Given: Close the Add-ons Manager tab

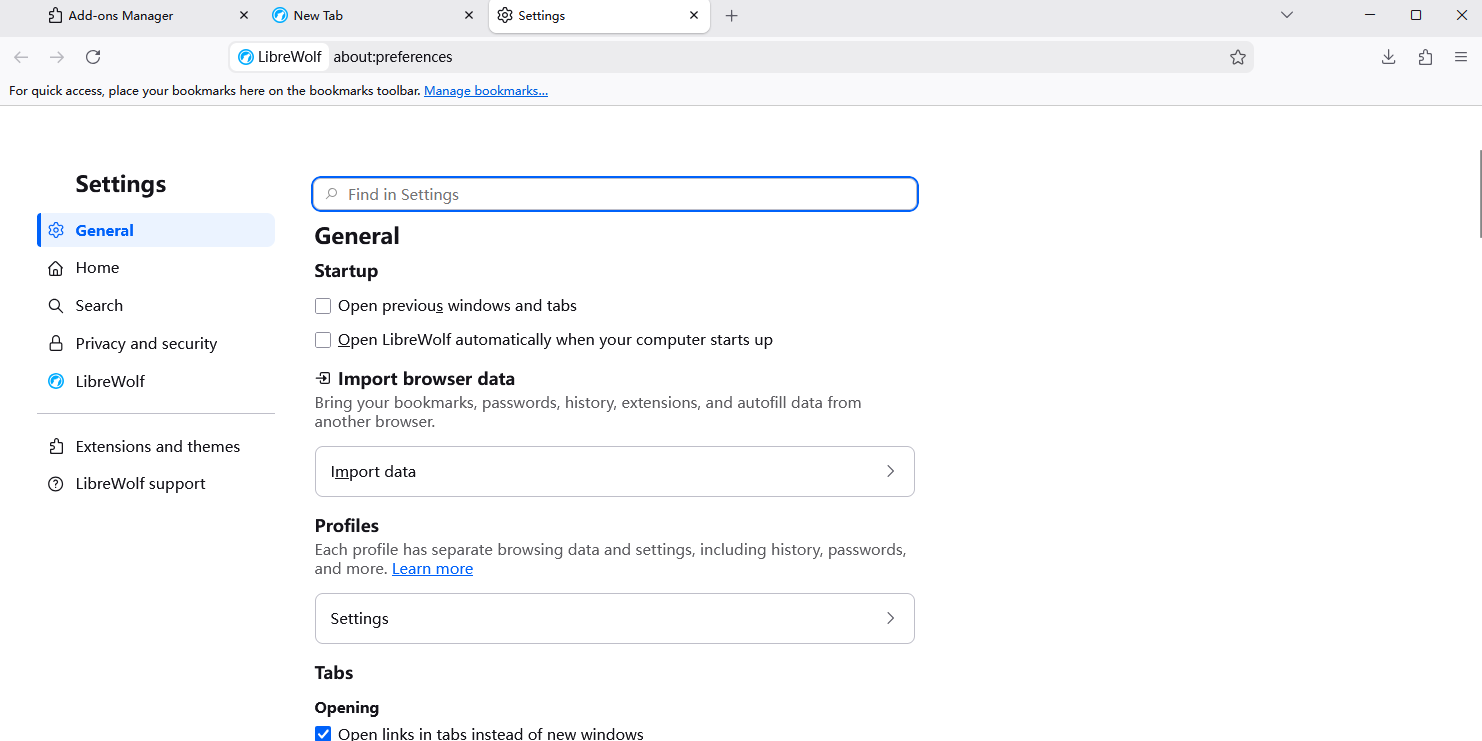Looking at the screenshot, I should pyautogui.click(x=244, y=16).
